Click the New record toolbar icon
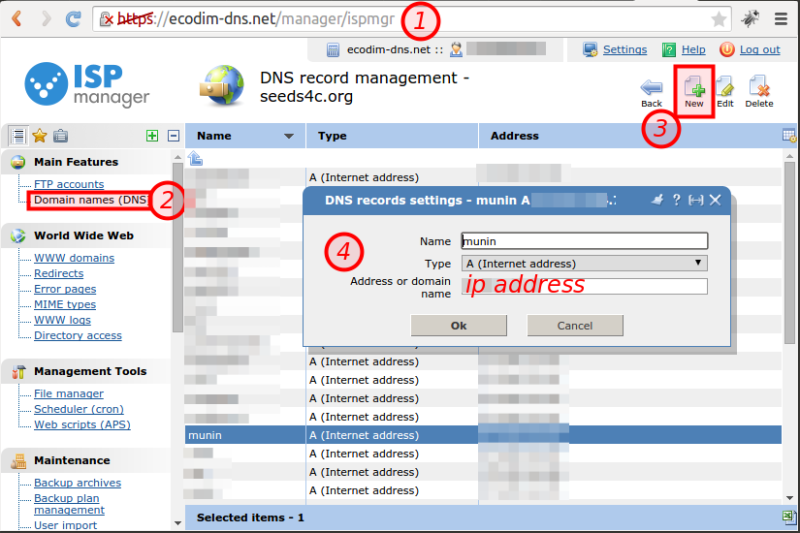This screenshot has width=800, height=533. pos(693,88)
